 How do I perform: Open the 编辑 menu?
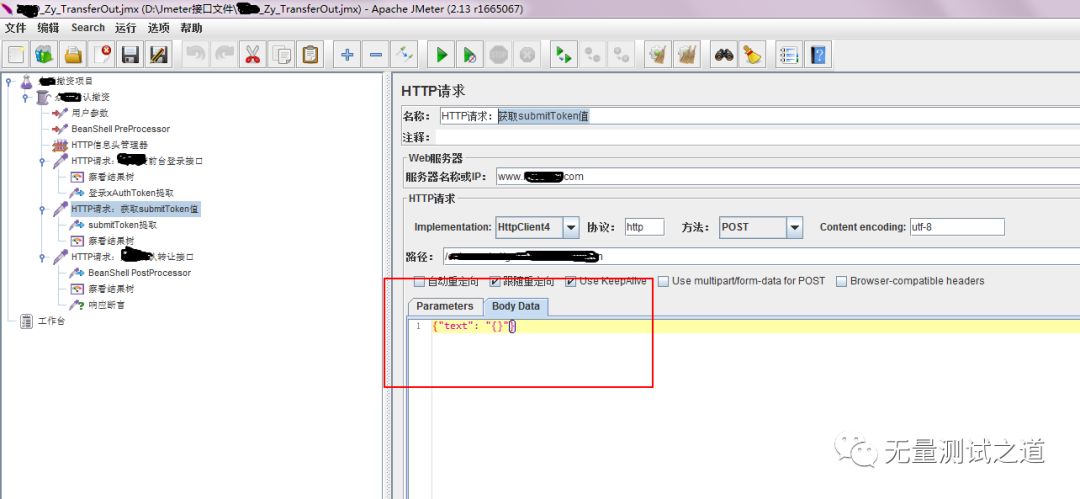pyautogui.click(x=48, y=28)
